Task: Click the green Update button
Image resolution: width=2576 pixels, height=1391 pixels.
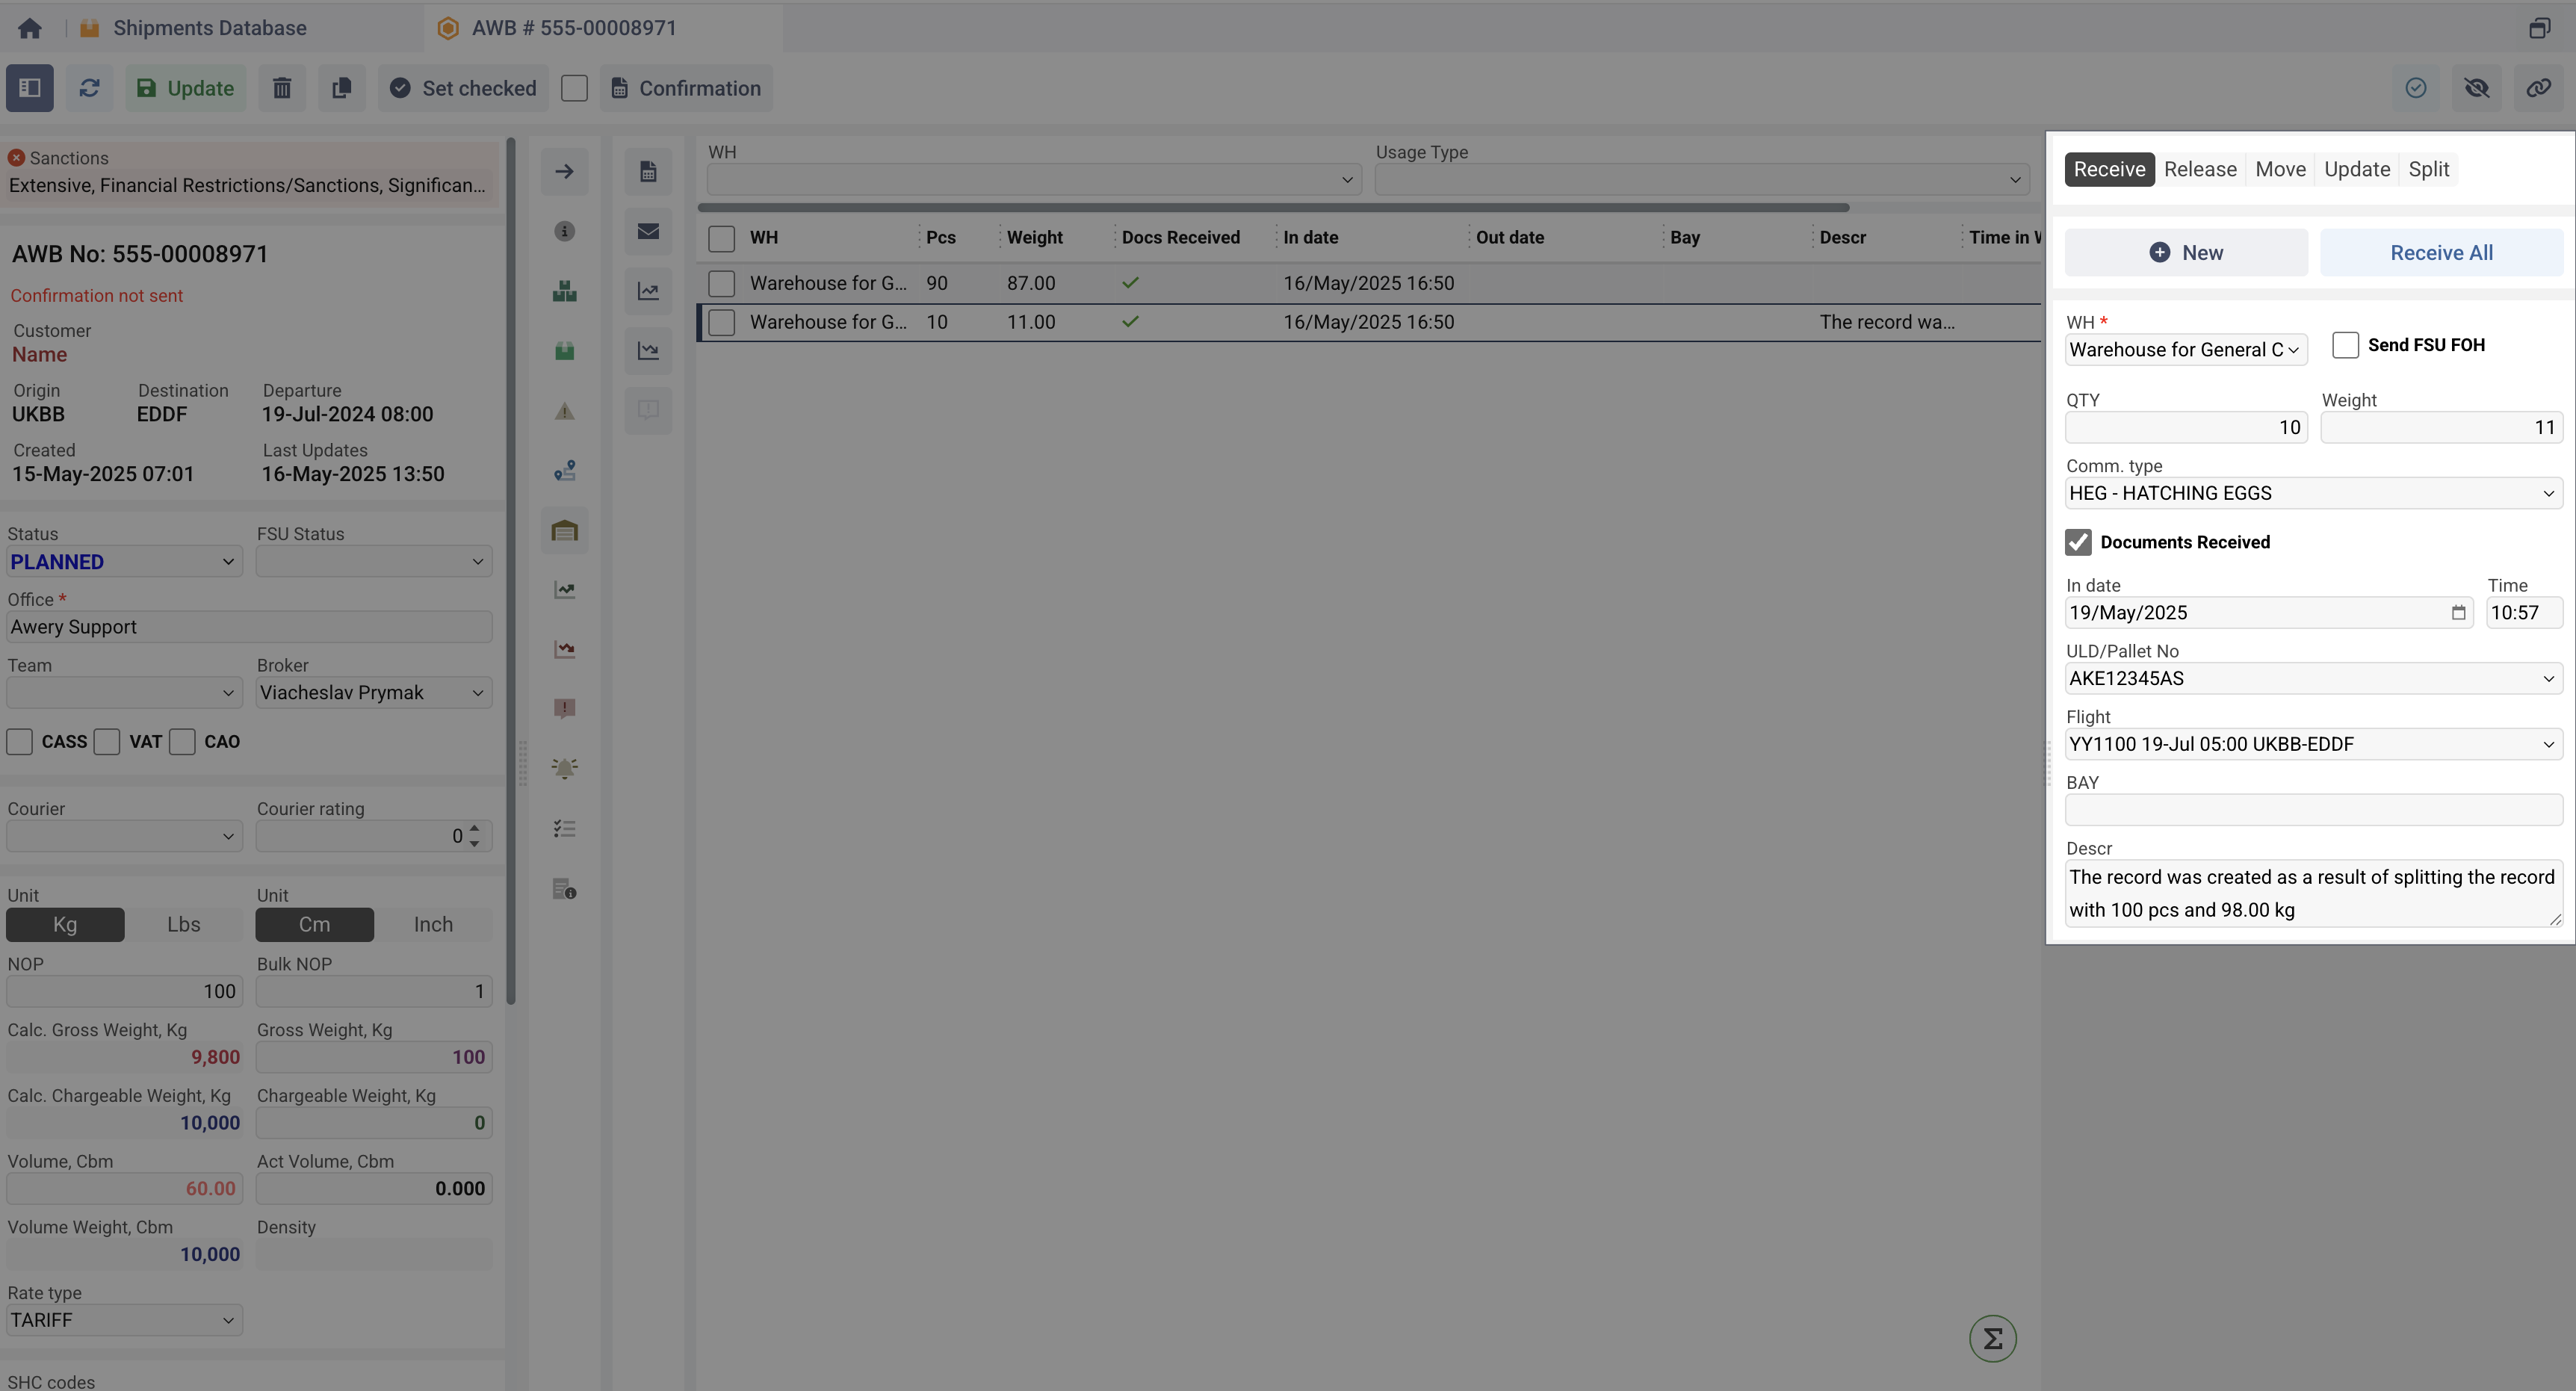Action: 186,88
